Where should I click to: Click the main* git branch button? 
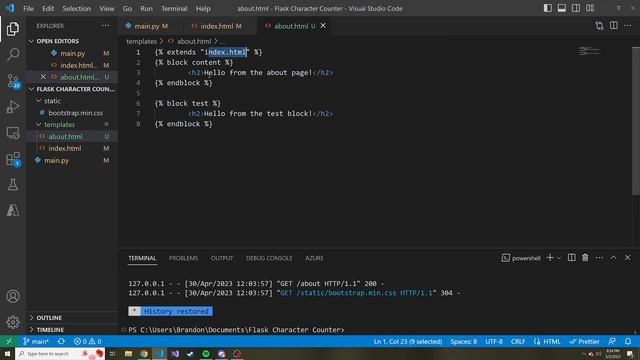click(x=36, y=341)
